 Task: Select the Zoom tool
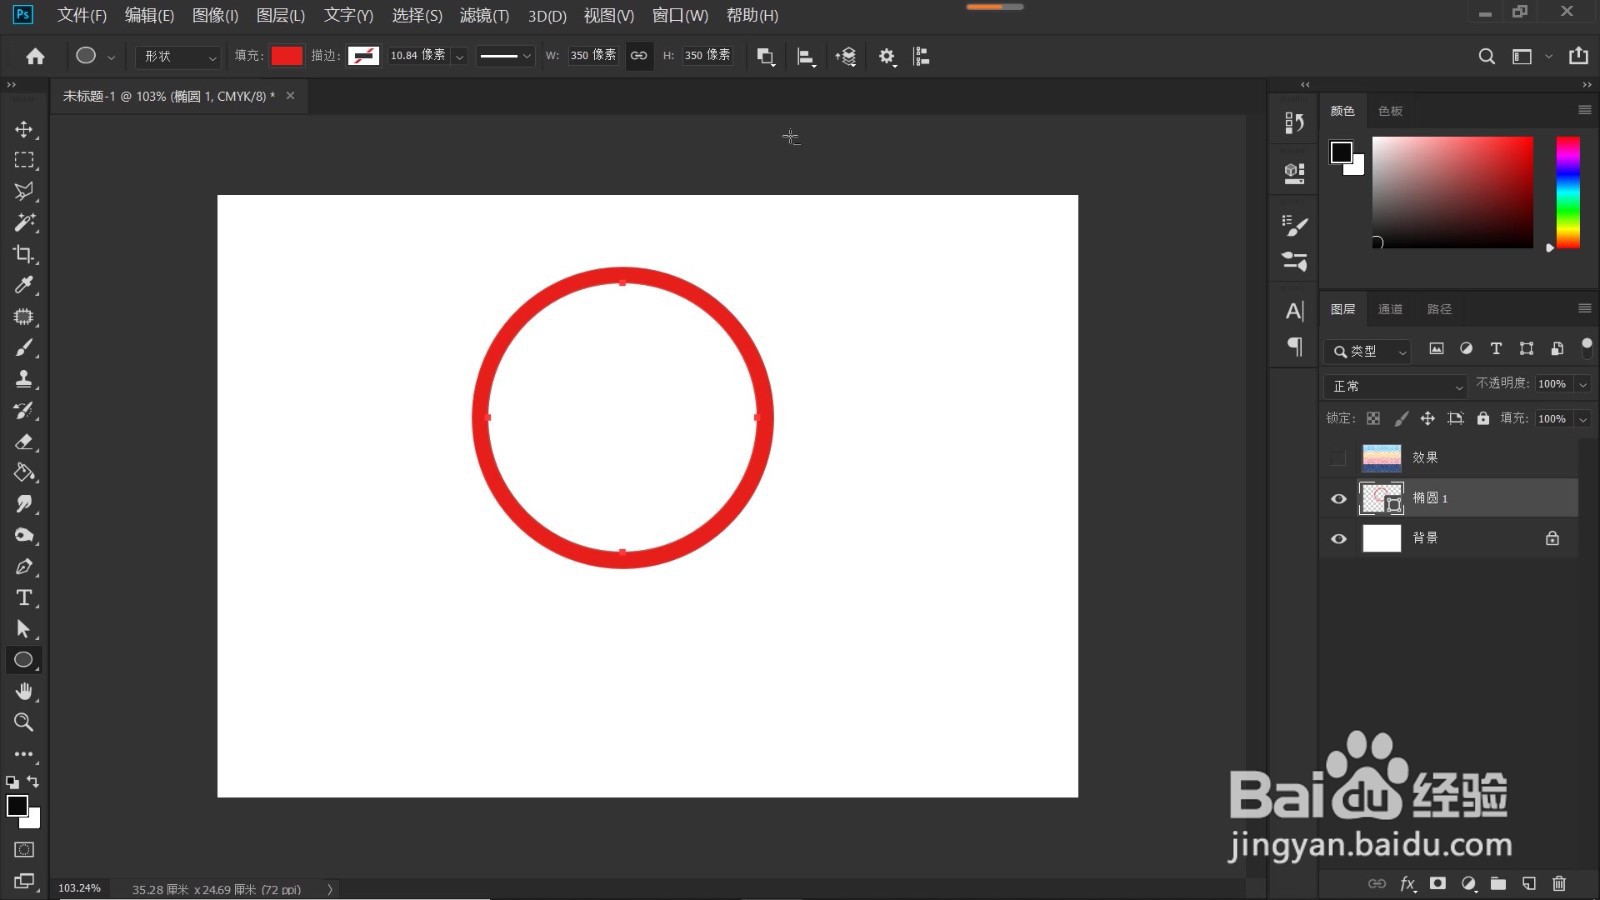[24, 722]
